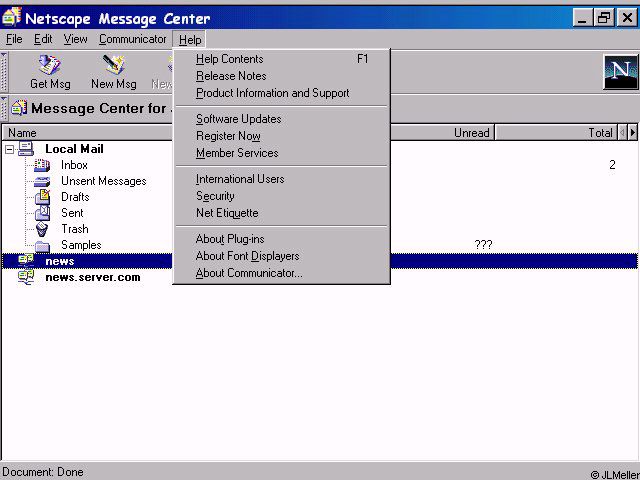This screenshot has height=480, width=640.
Task: Choose Help Contents from the menu
Action: [x=282, y=59]
